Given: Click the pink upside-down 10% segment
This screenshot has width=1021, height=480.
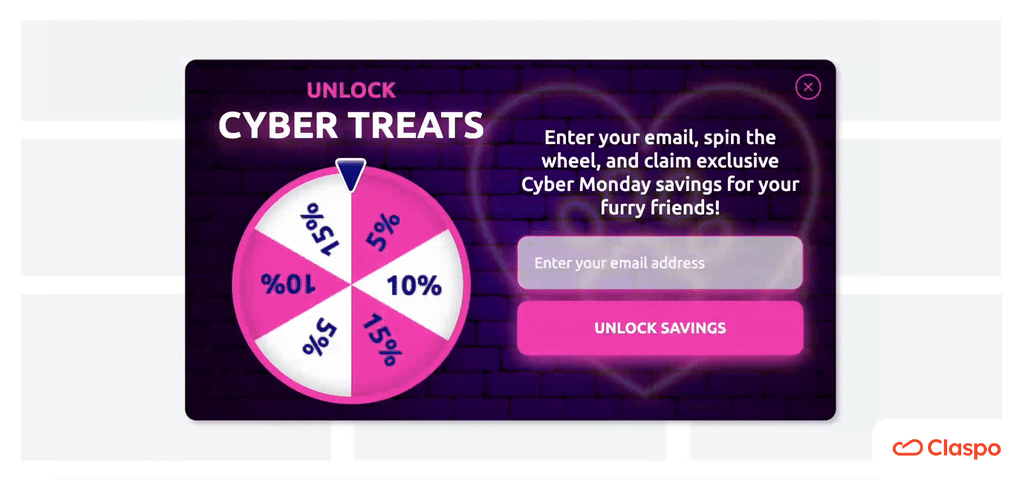Looking at the screenshot, I should pyautogui.click(x=288, y=285).
